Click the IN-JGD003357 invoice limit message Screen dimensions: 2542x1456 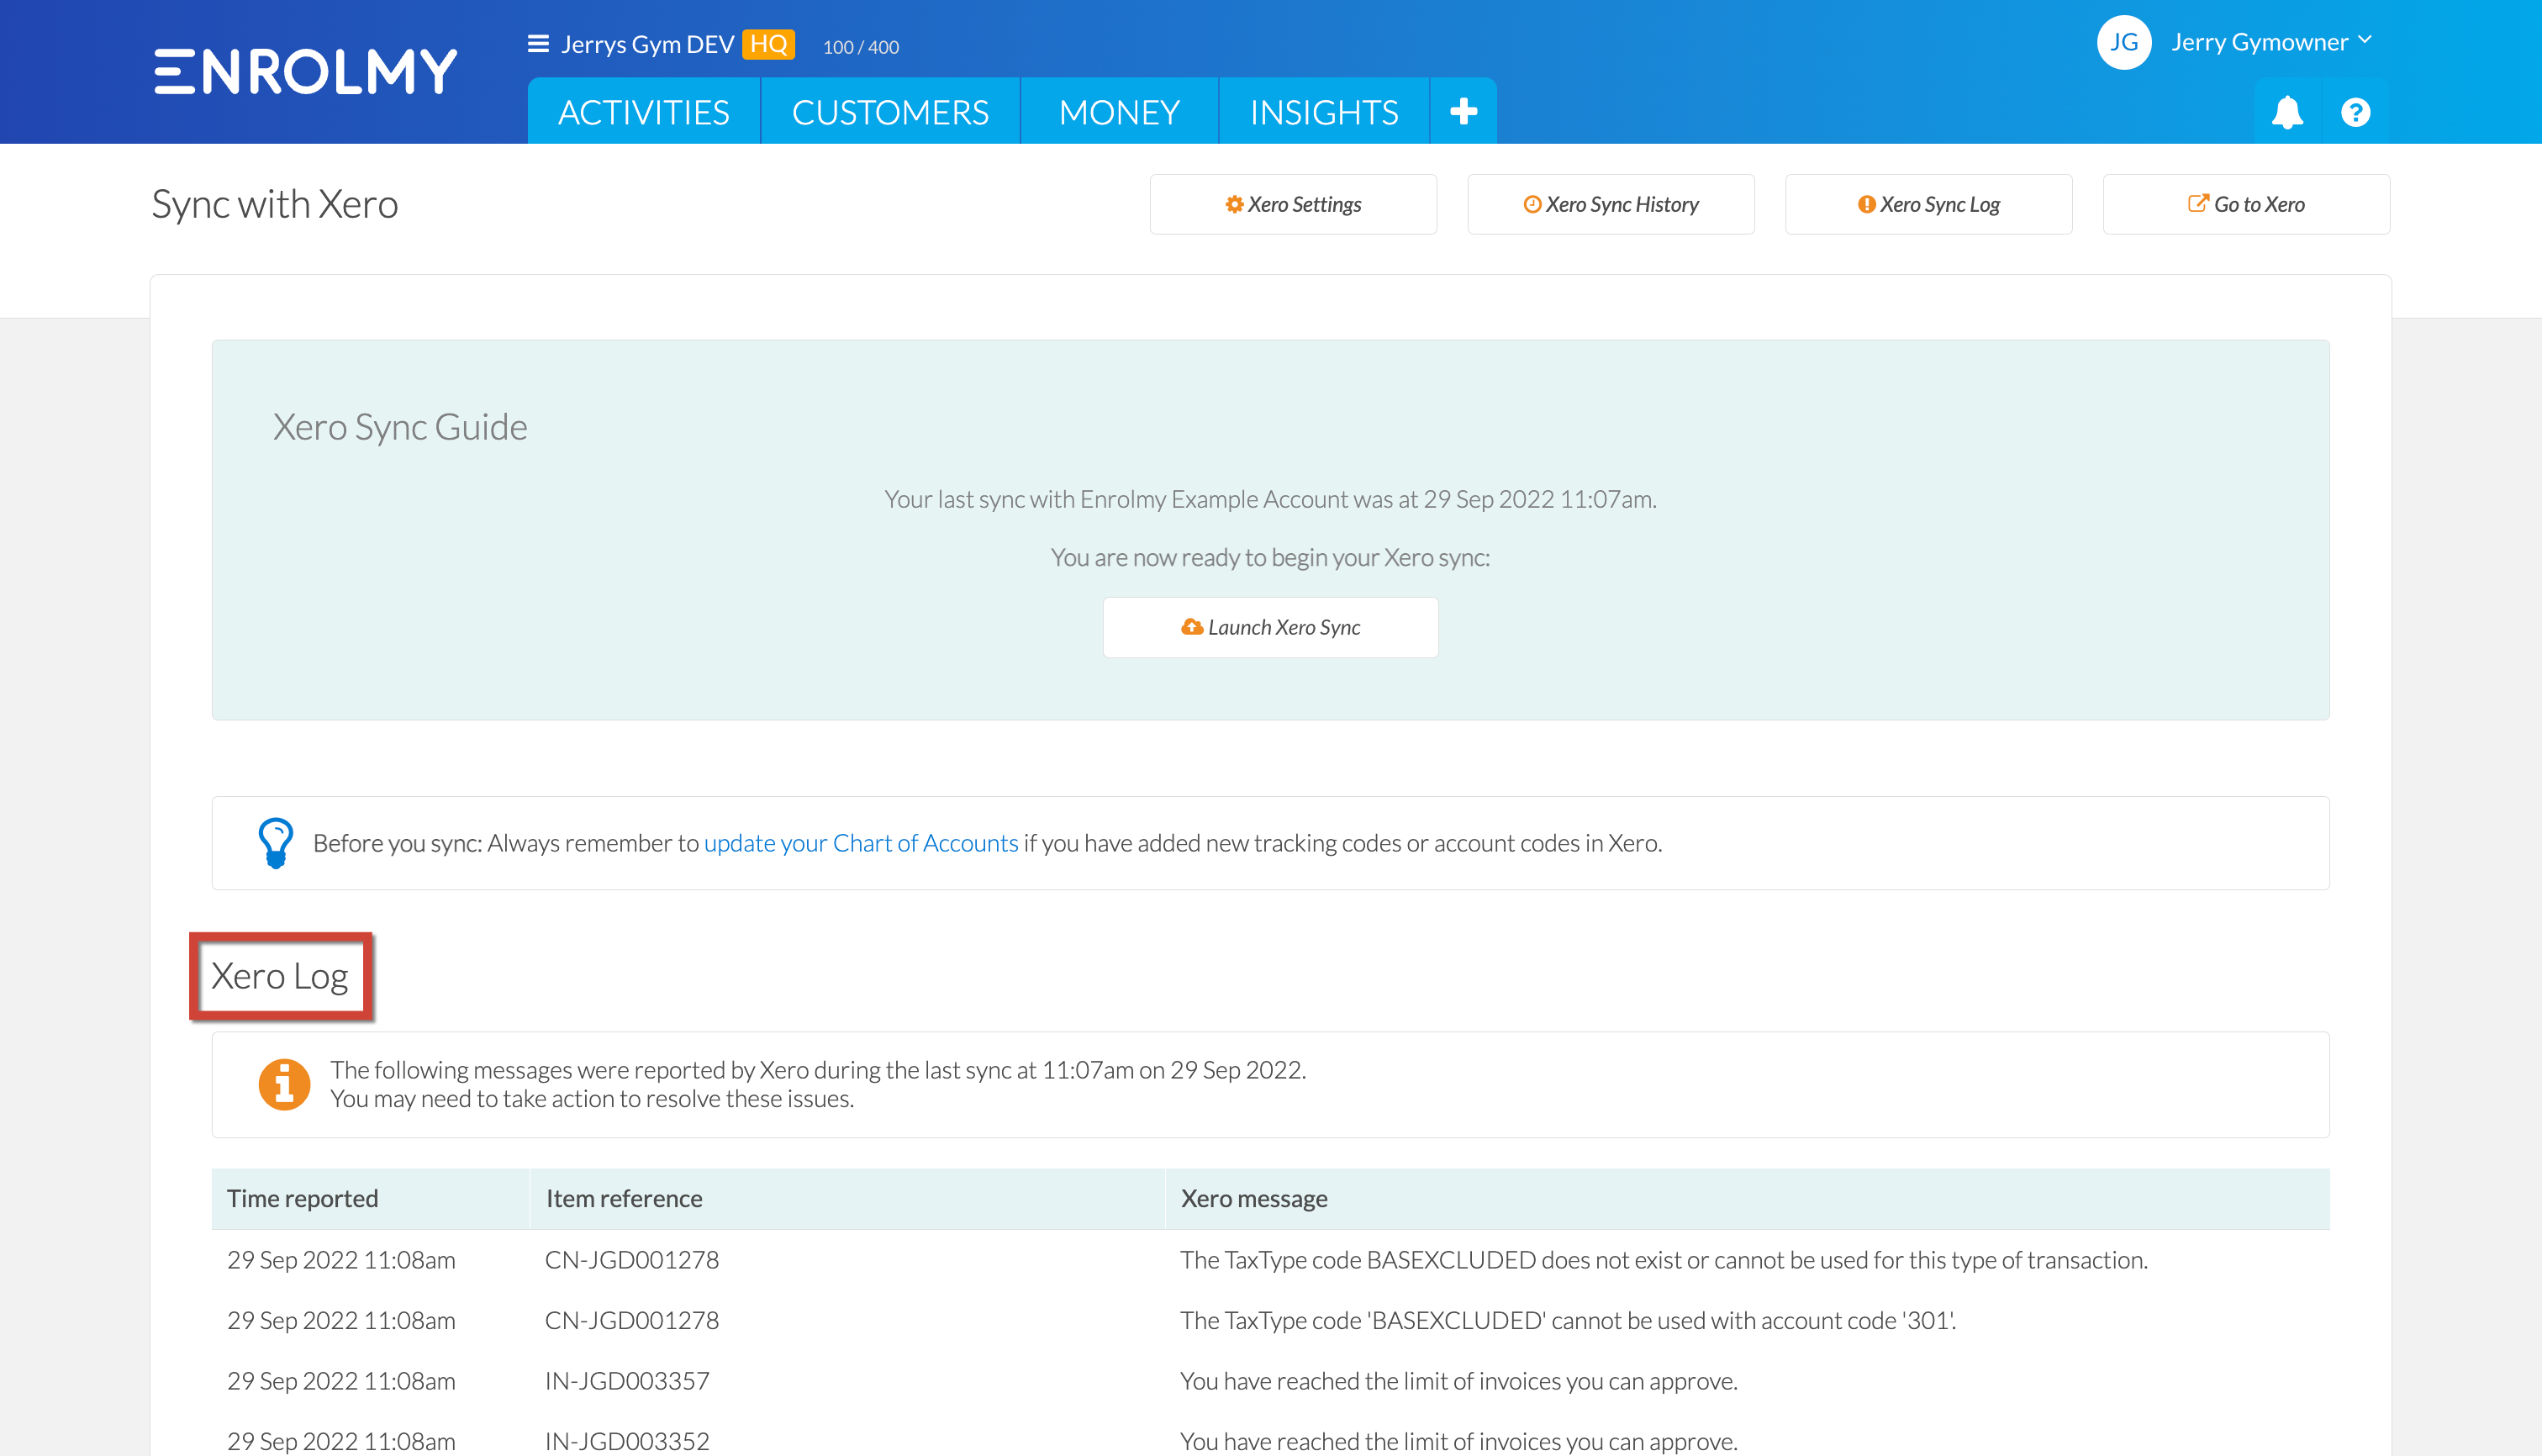click(x=1459, y=1380)
